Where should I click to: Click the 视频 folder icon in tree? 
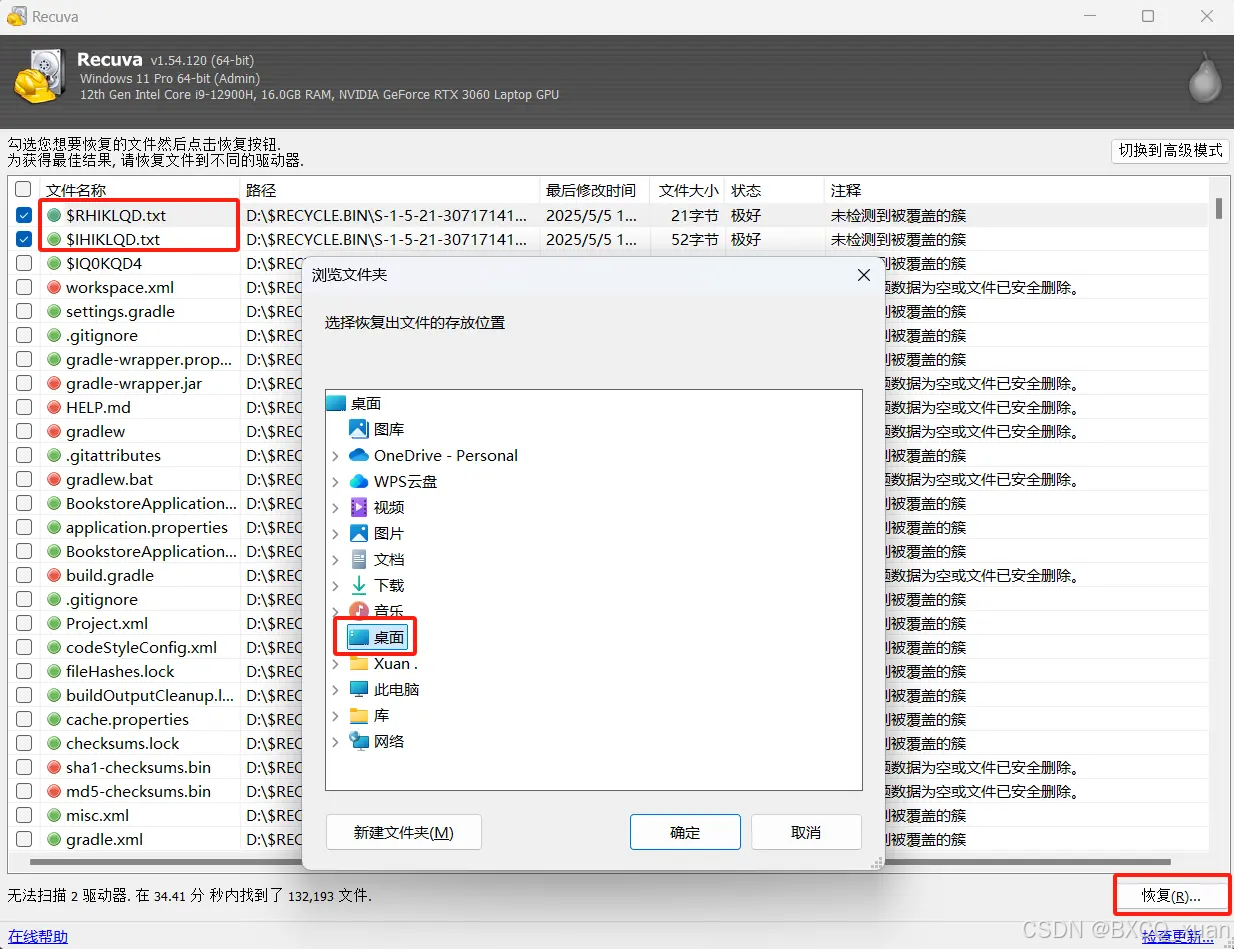click(x=359, y=507)
